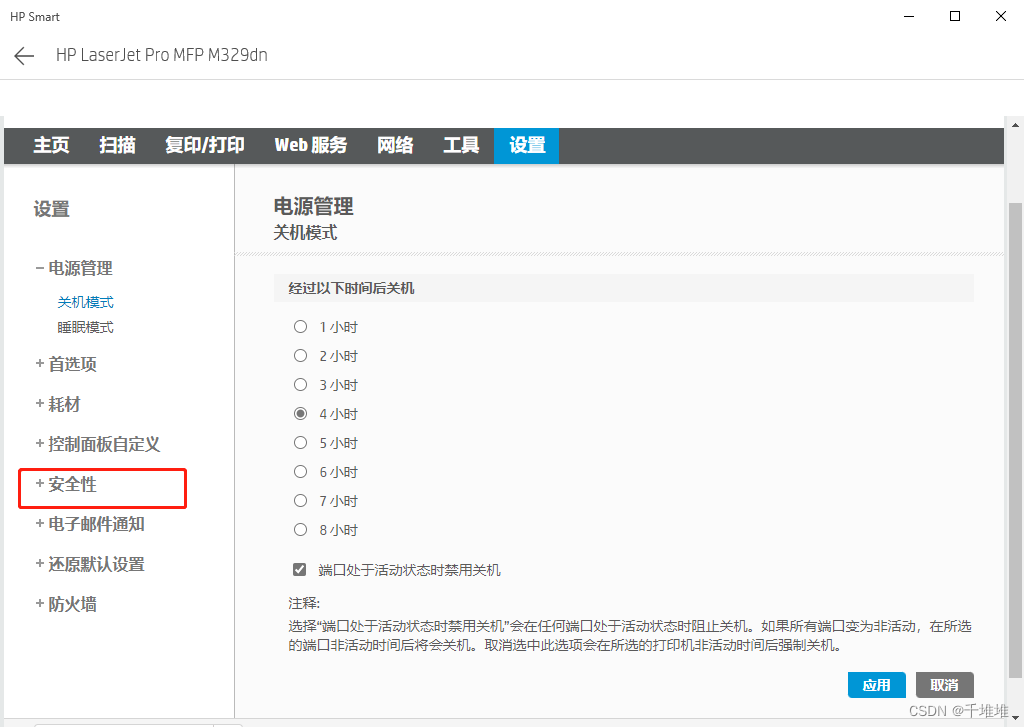Screen dimensions: 1024x727
Task: Expand the 控制面板自定义 section
Action: tap(98, 444)
